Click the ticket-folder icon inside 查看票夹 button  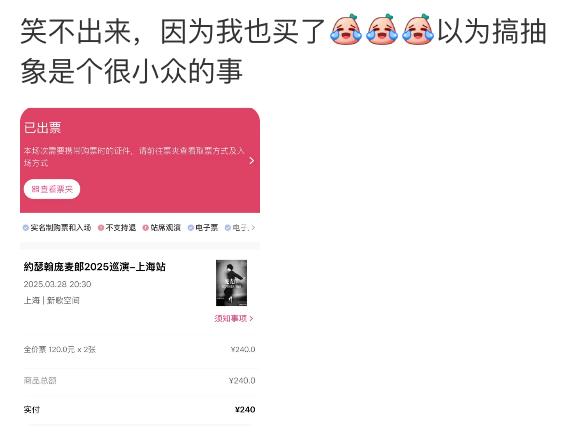pos(35,189)
